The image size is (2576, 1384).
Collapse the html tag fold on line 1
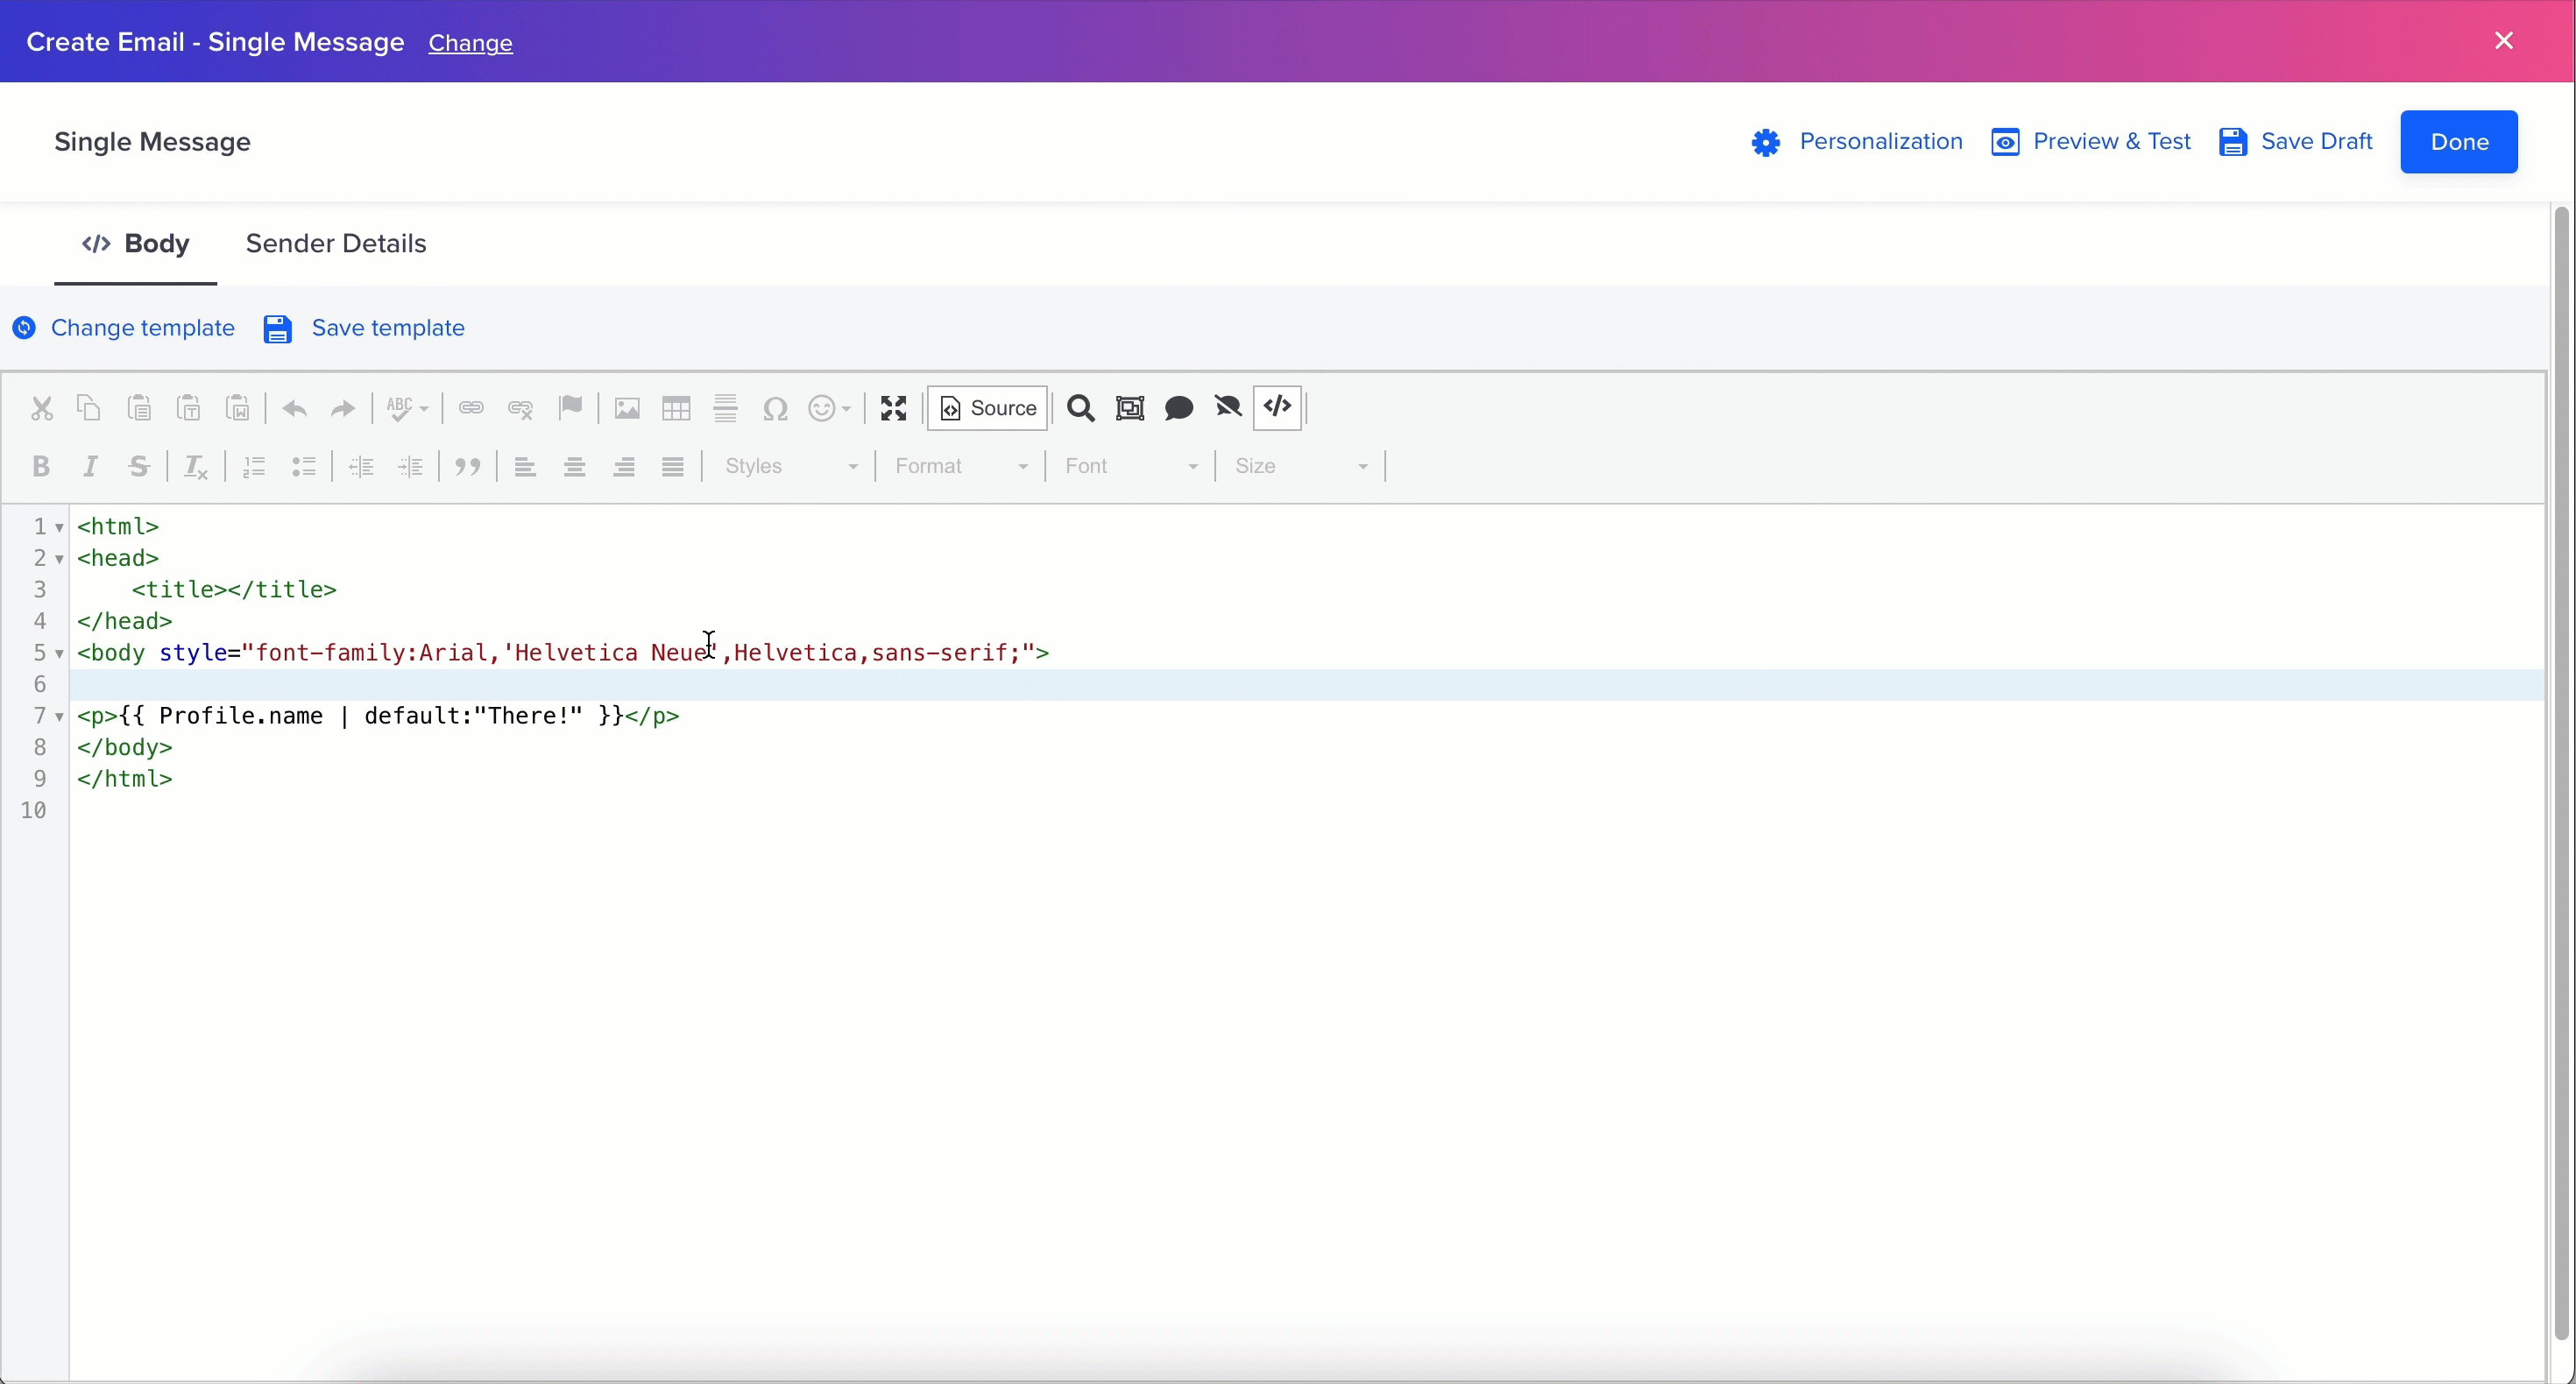pos(59,527)
